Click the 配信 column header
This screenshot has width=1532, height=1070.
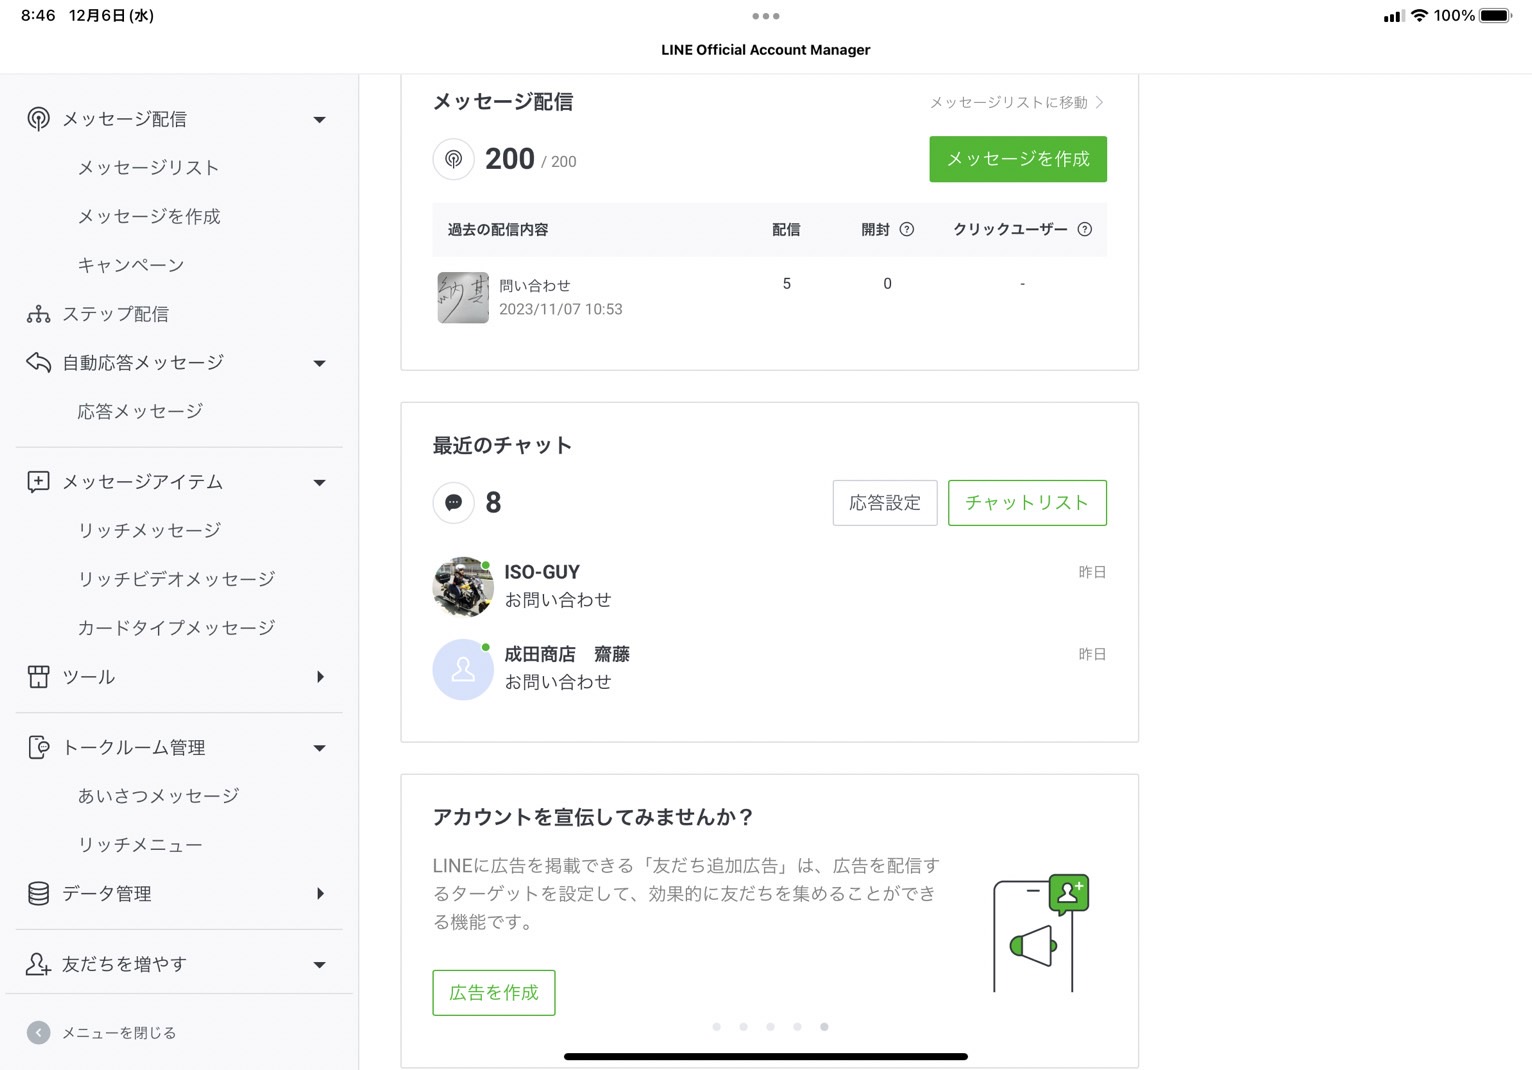coord(786,230)
